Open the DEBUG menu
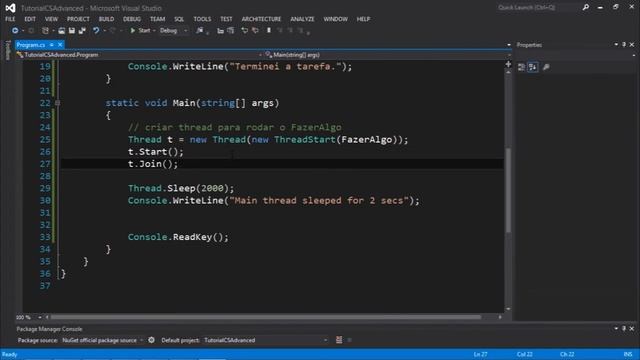 (132, 19)
